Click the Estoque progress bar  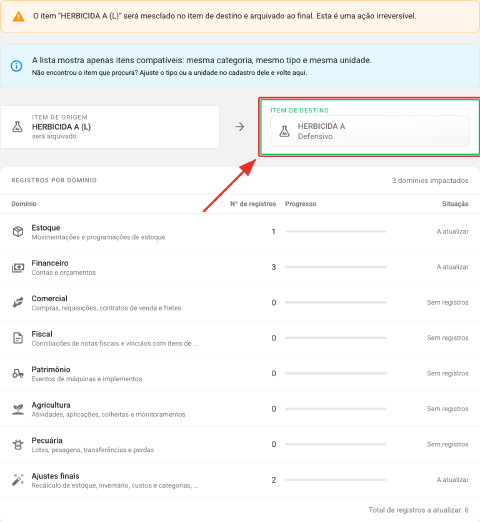click(x=336, y=231)
